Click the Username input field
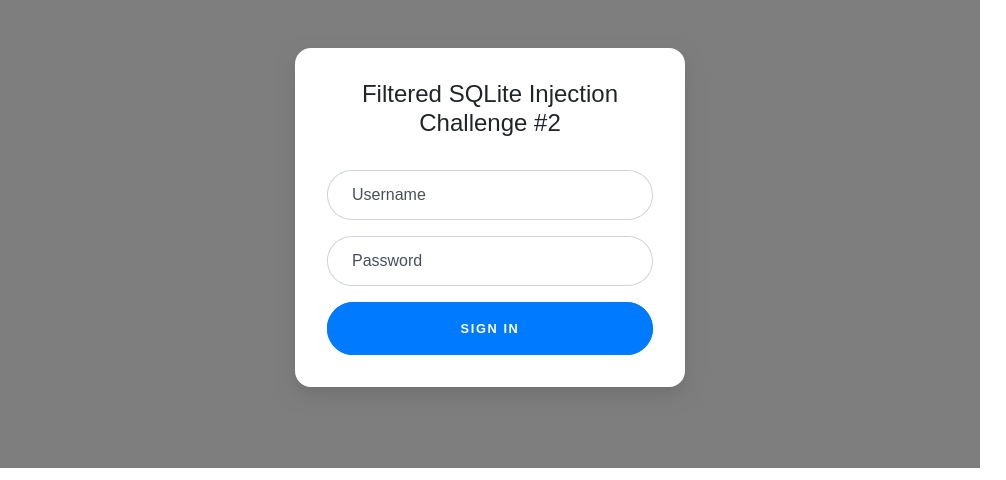Screen dimensions: 1006x480 [489, 195]
